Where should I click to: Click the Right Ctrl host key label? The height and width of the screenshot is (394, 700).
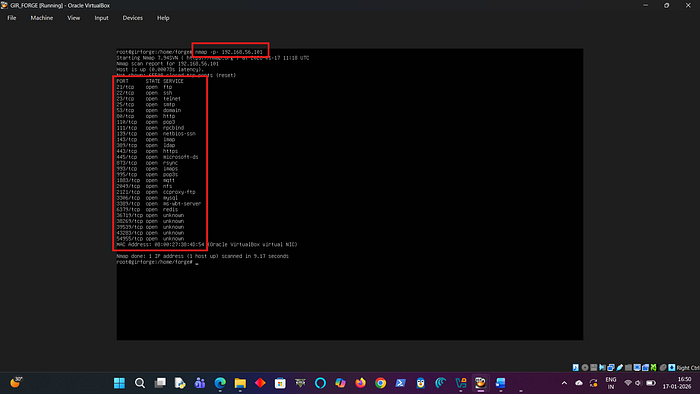click(688, 368)
